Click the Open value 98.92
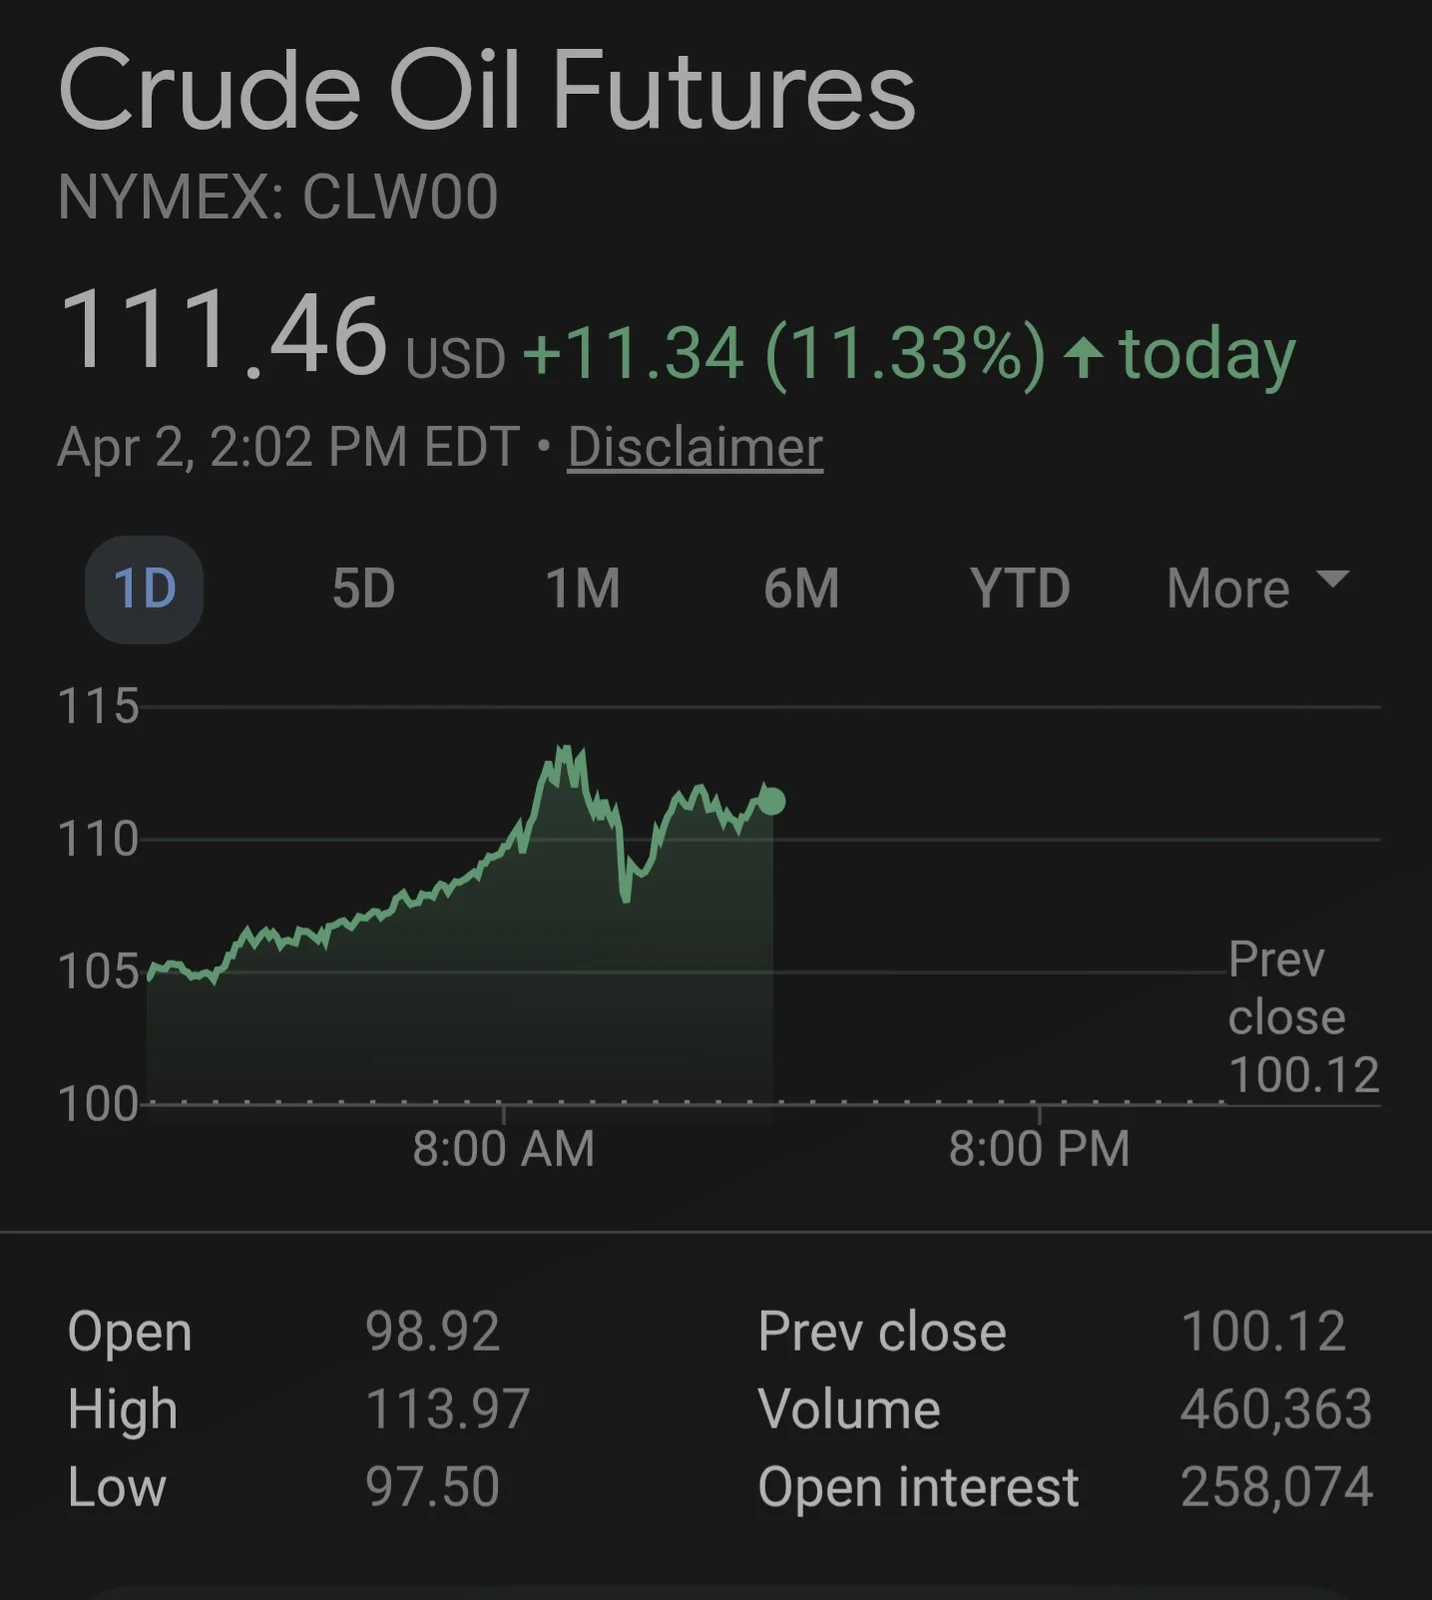The image size is (1432, 1600). [432, 1332]
